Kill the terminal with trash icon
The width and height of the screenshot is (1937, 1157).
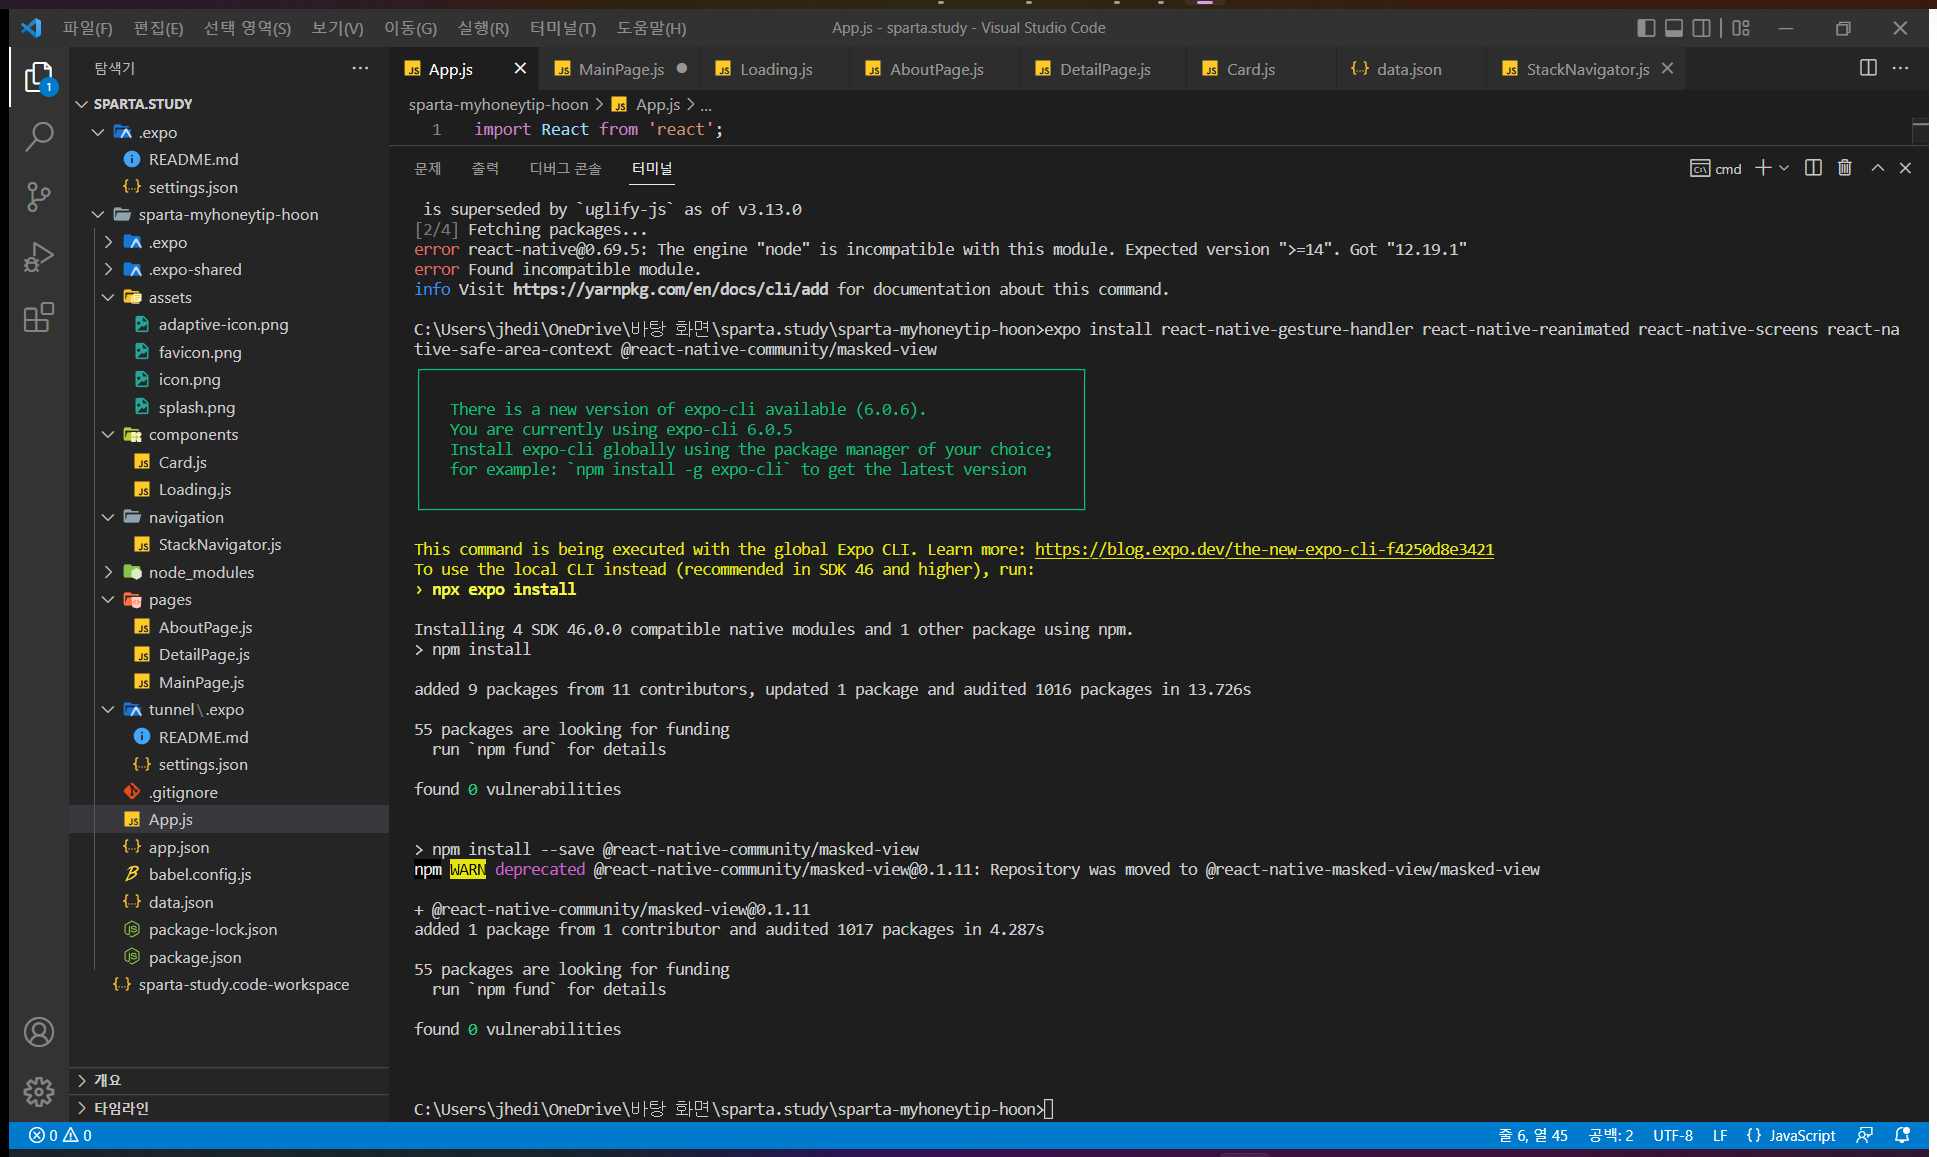tap(1845, 168)
